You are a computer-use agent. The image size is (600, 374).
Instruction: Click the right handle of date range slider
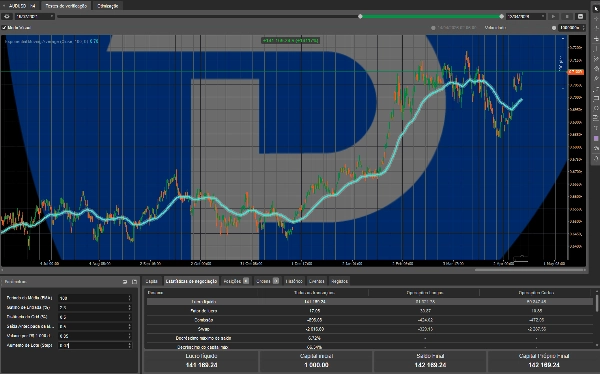click(x=501, y=16)
